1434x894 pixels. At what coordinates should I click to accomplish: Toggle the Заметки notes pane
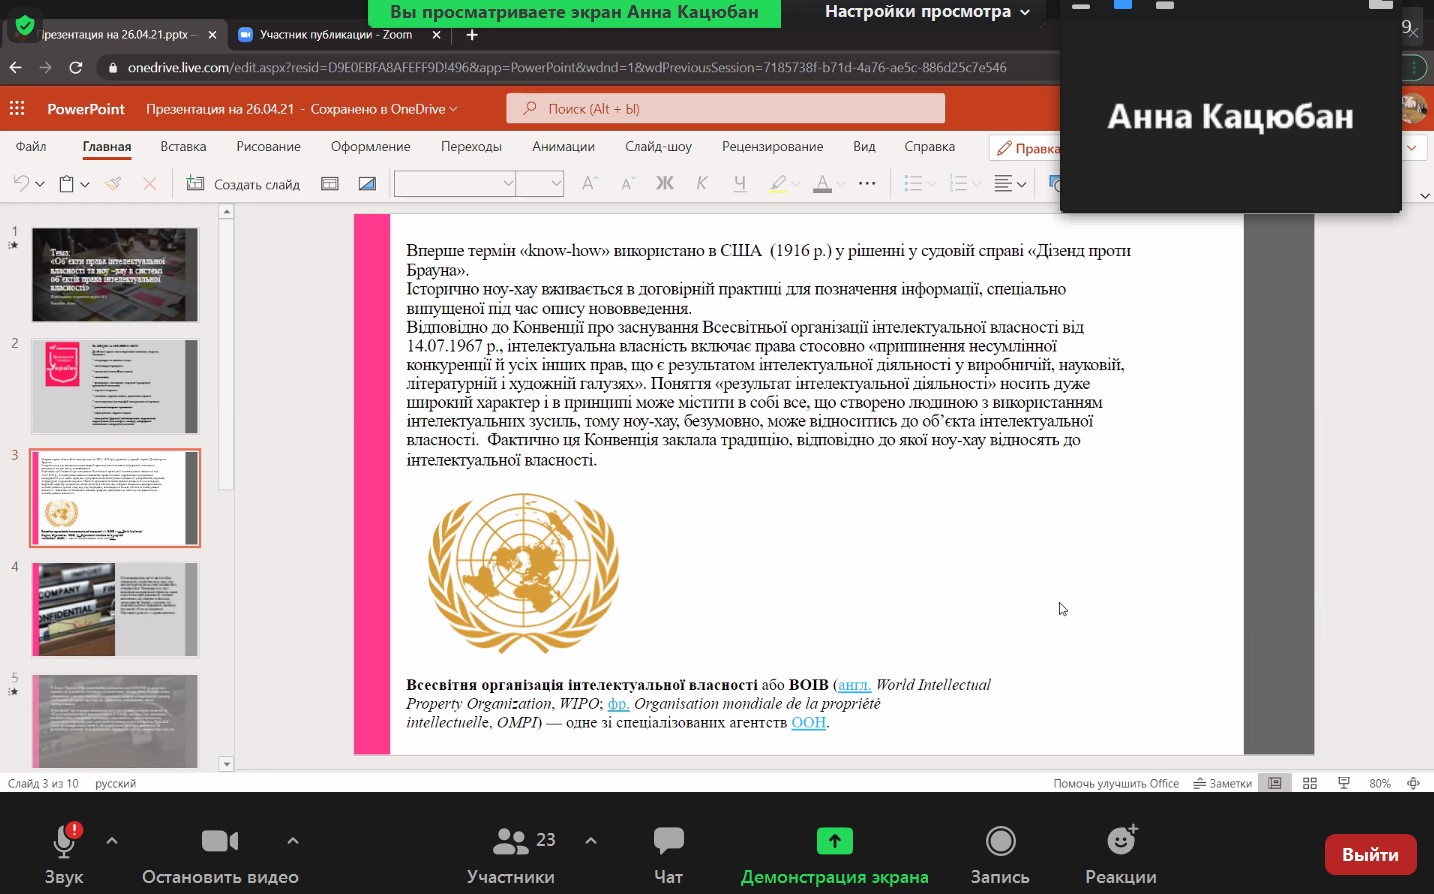1222,783
